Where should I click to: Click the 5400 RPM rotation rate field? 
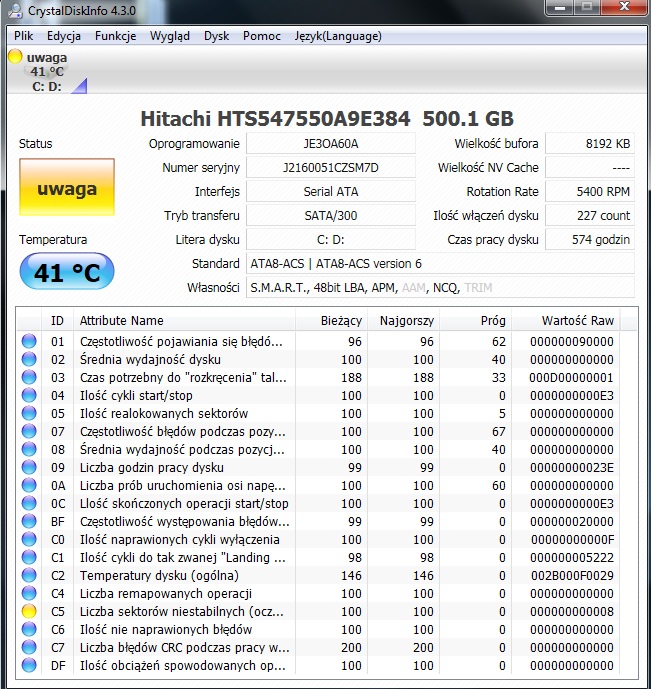point(590,192)
